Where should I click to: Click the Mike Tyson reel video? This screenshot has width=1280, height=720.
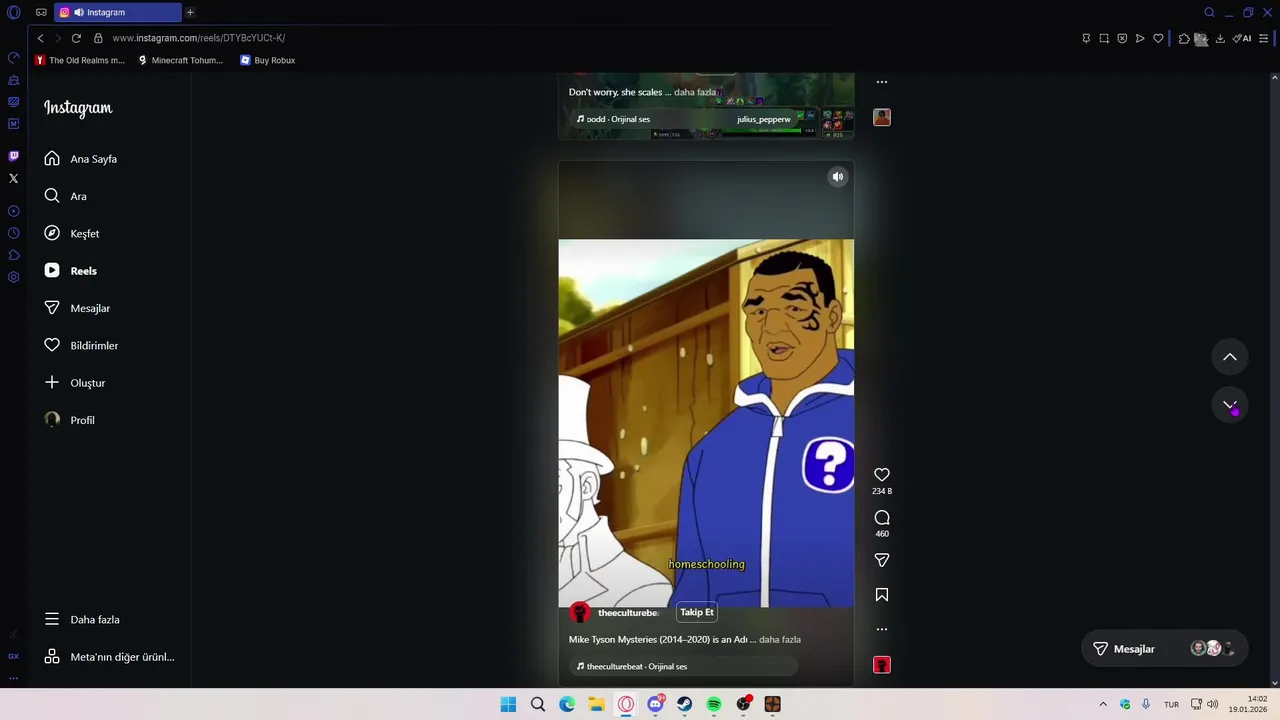(x=706, y=423)
